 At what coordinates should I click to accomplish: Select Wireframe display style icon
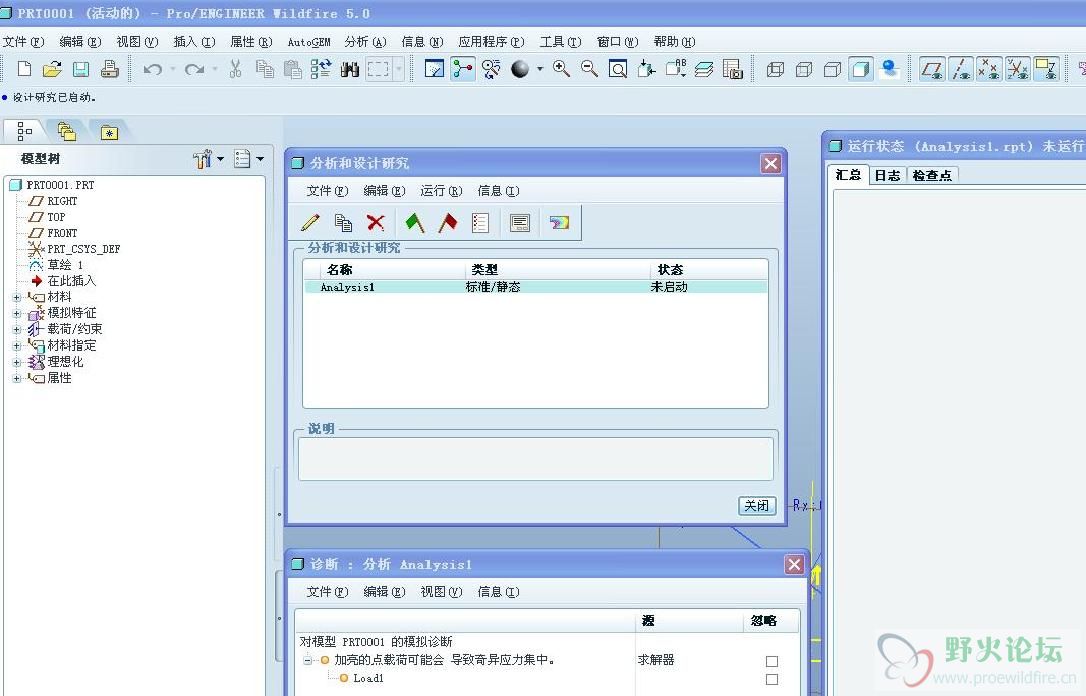click(x=775, y=69)
